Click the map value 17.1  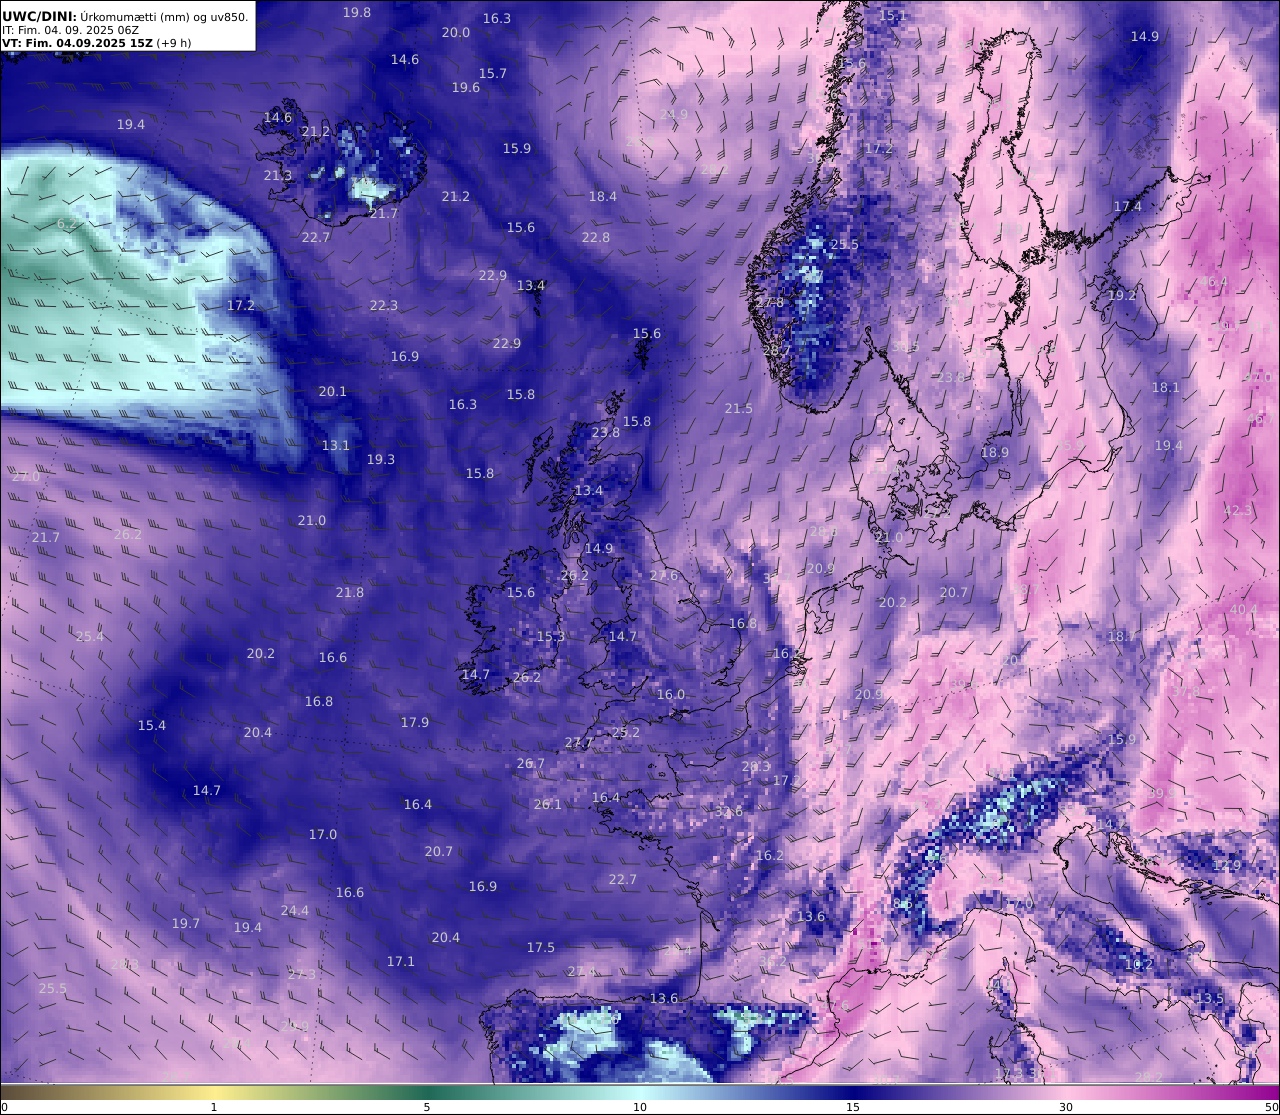(x=401, y=961)
